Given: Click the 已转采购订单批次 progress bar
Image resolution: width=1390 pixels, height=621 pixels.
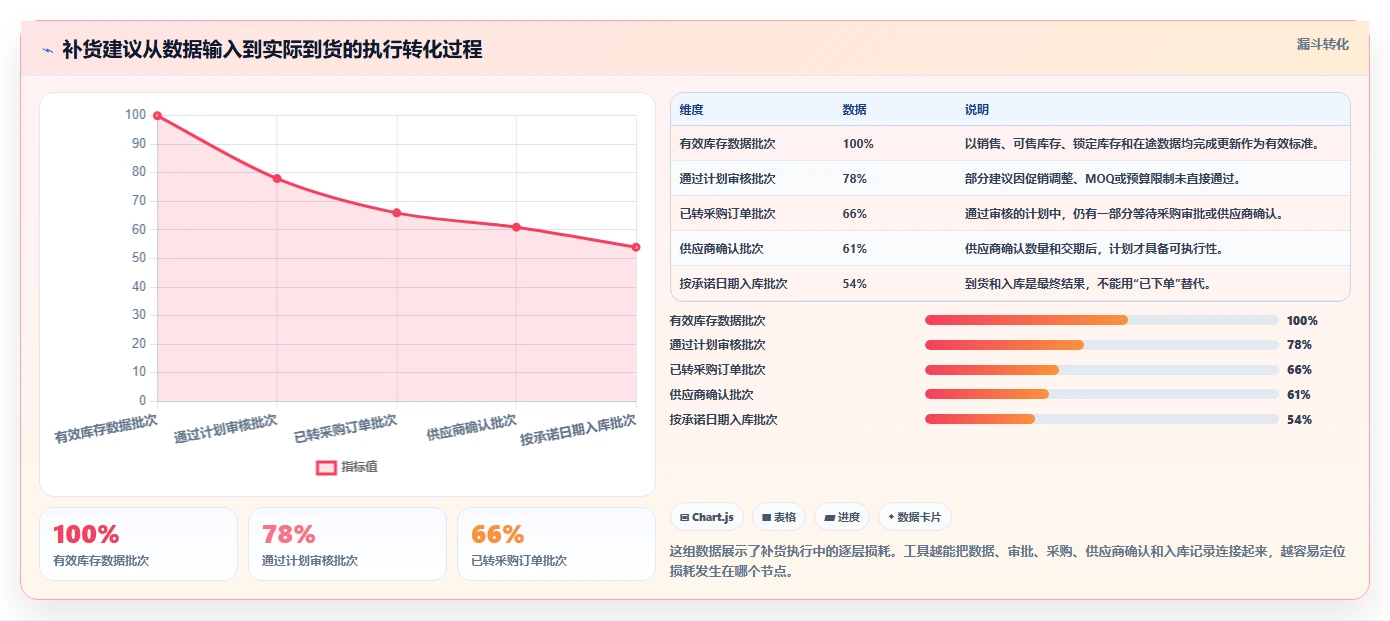Looking at the screenshot, I should [x=1102, y=370].
